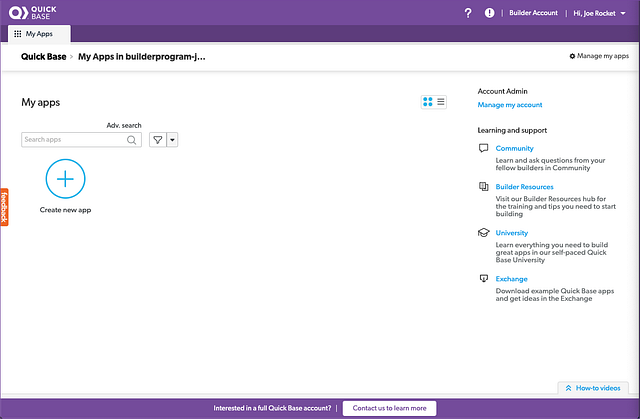The height and width of the screenshot is (419, 640).
Task: Expand the filter dropdown arrow
Action: pos(172,140)
